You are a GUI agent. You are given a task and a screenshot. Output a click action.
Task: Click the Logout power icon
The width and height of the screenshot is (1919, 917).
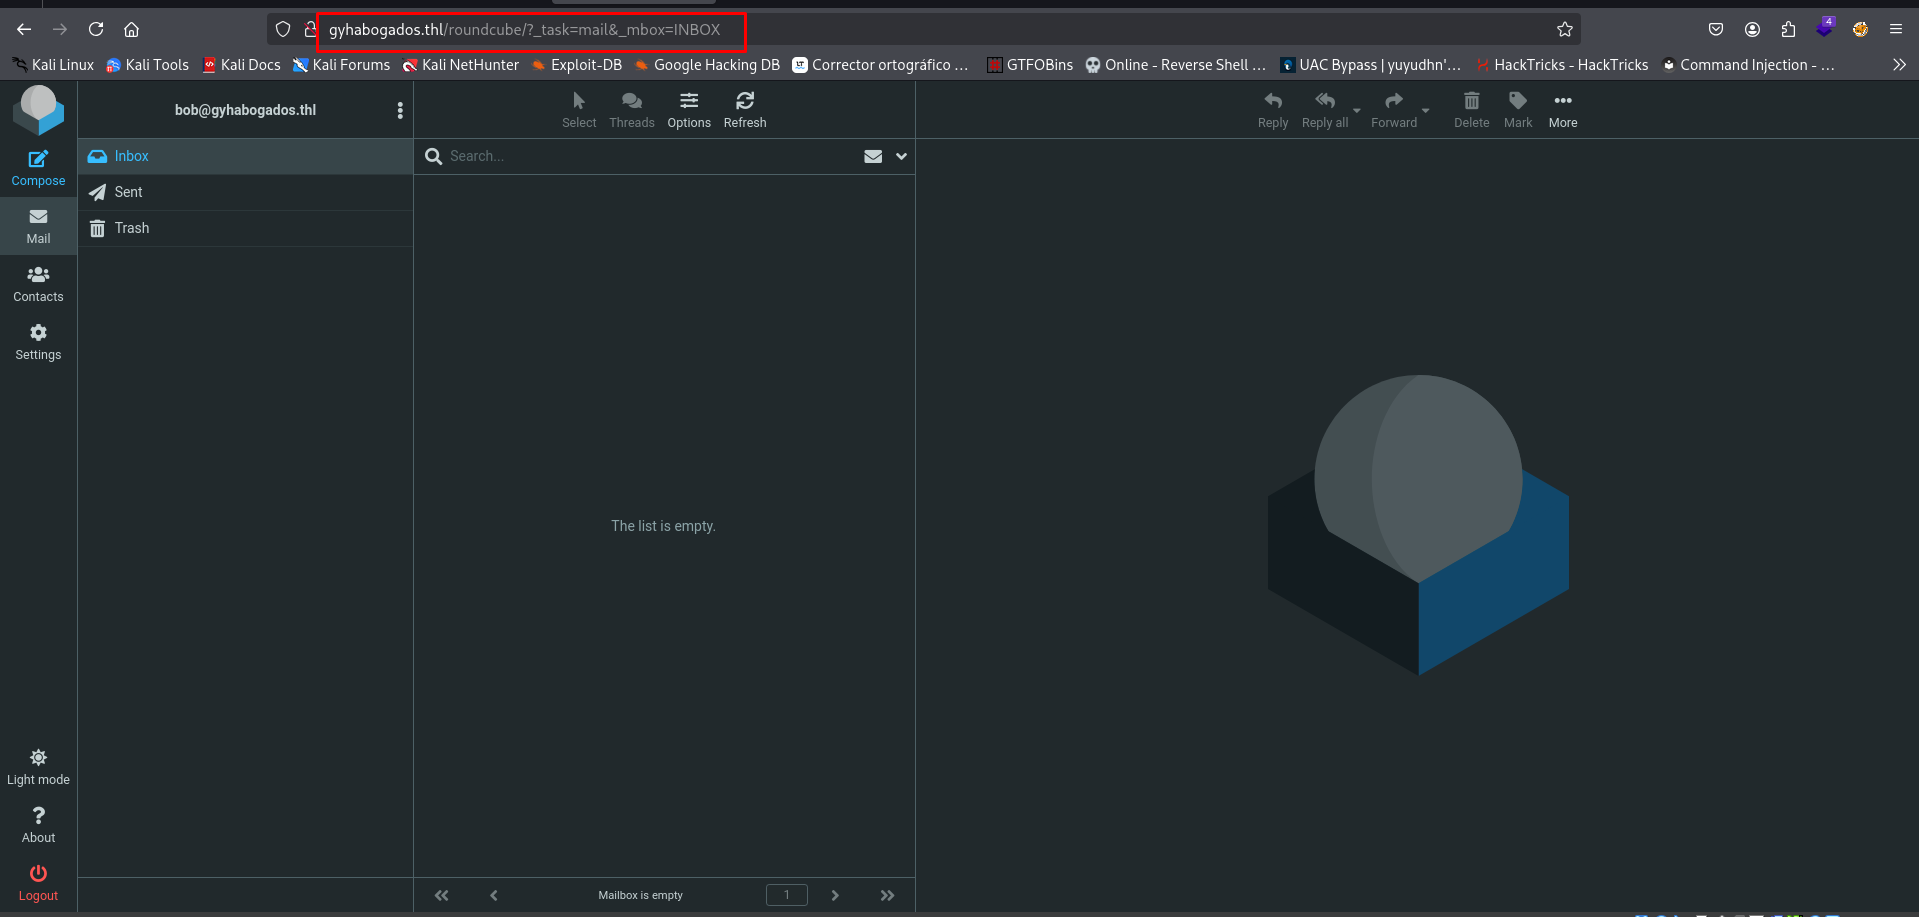(x=38, y=874)
